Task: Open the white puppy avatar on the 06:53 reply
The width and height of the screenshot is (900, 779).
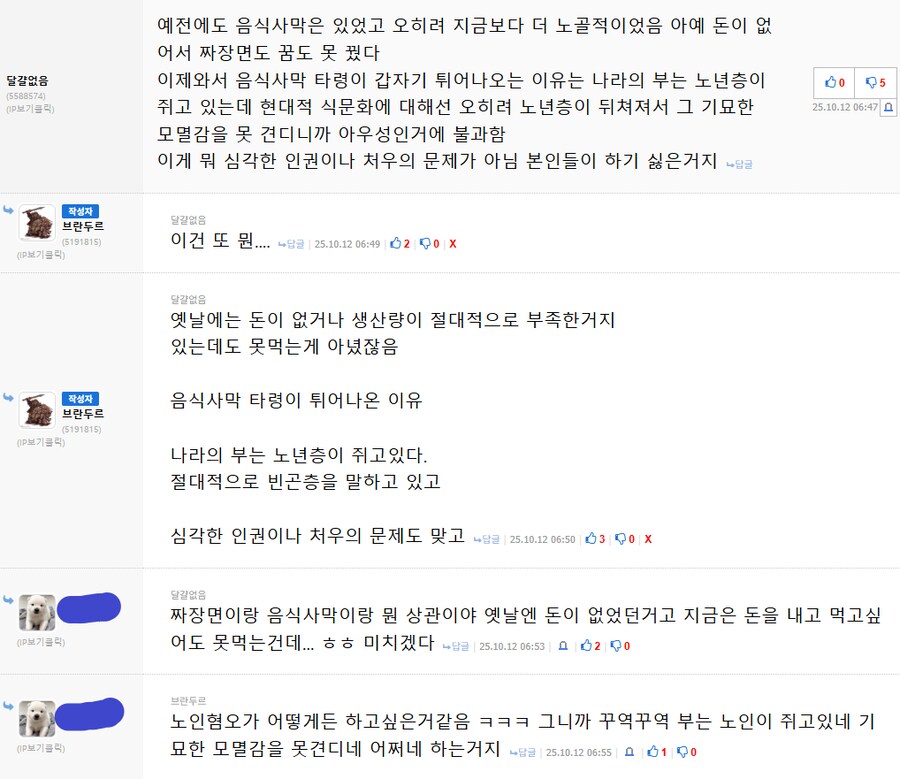Action: pos(37,613)
